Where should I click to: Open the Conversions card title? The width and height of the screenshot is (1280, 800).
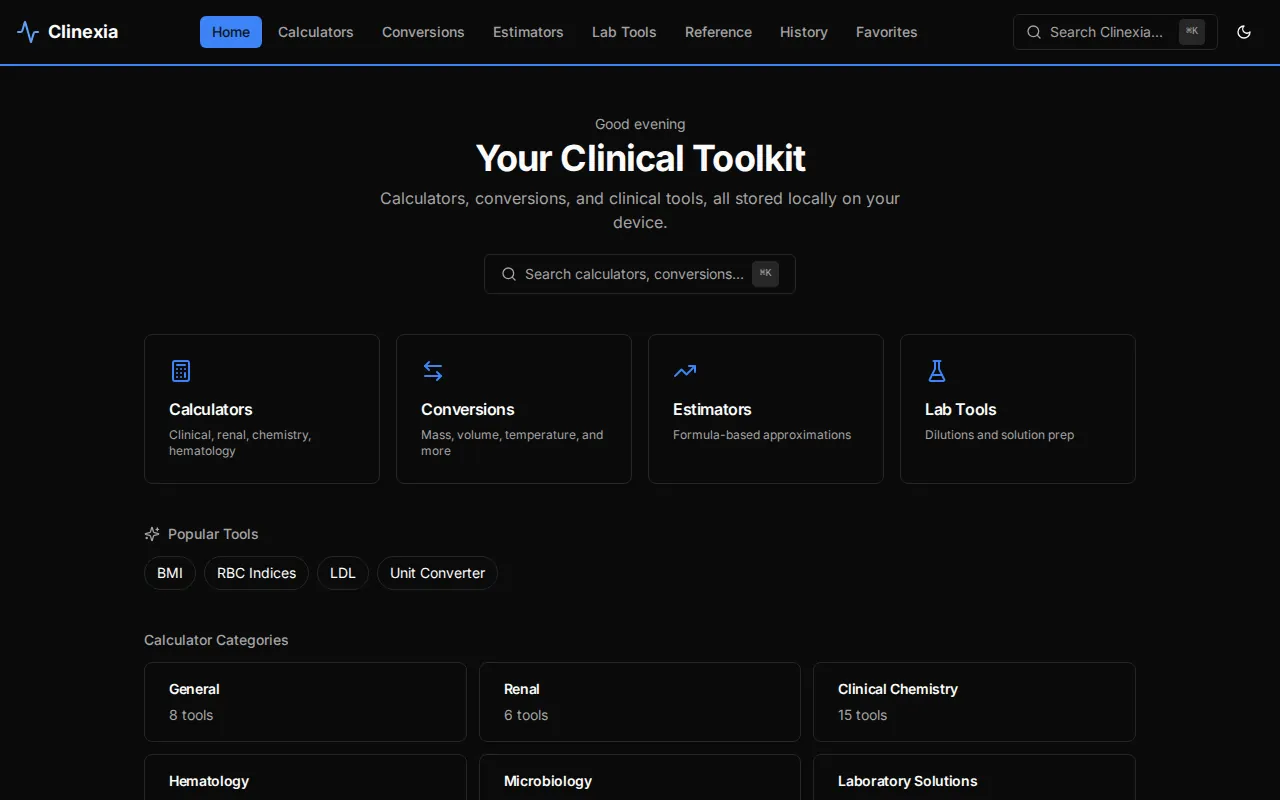468,409
